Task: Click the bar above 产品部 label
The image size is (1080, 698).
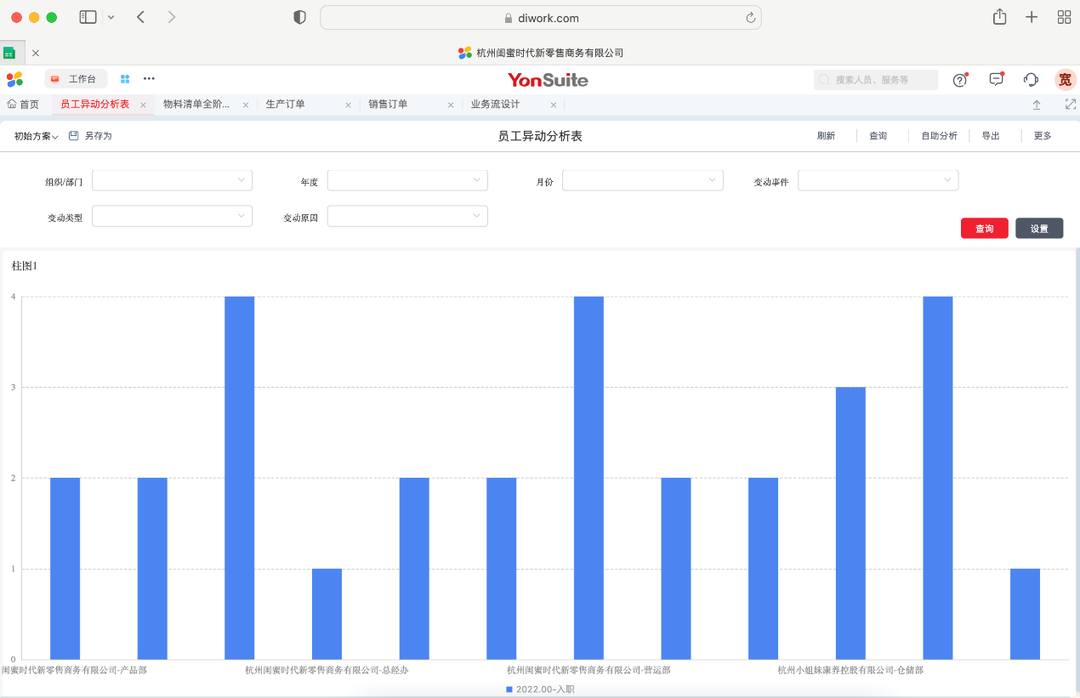Action: 65,568
